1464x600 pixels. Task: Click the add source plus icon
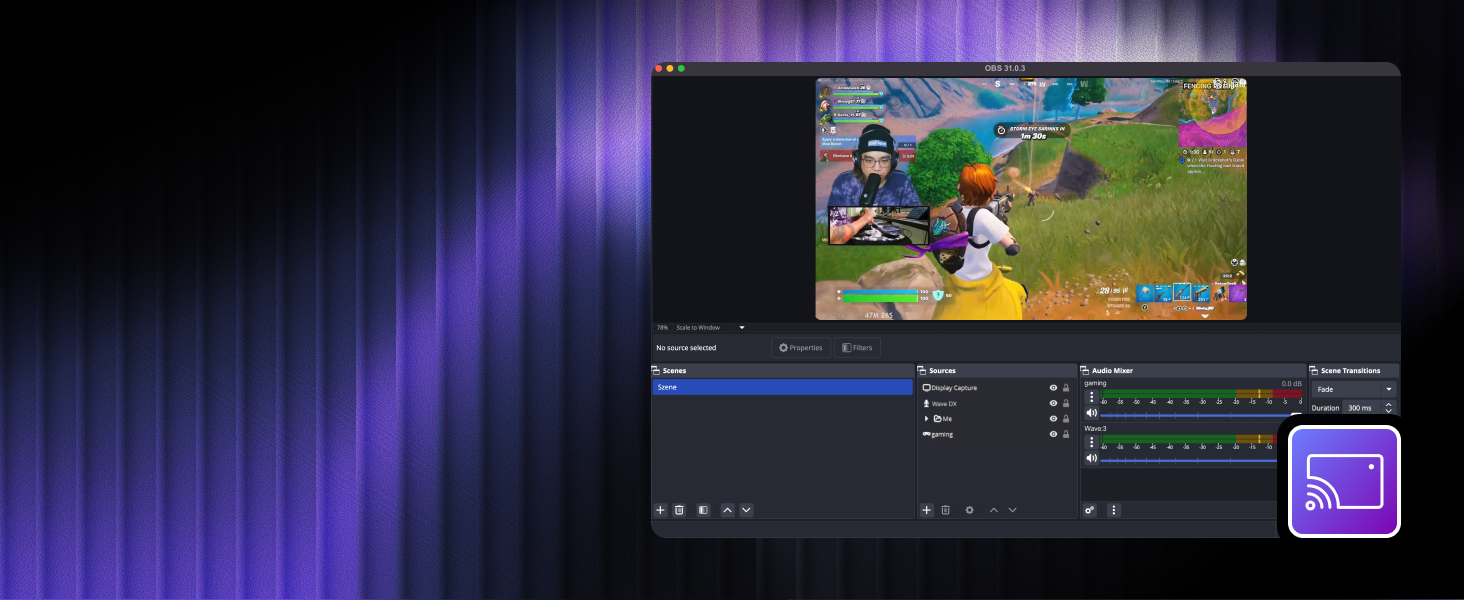[x=927, y=510]
